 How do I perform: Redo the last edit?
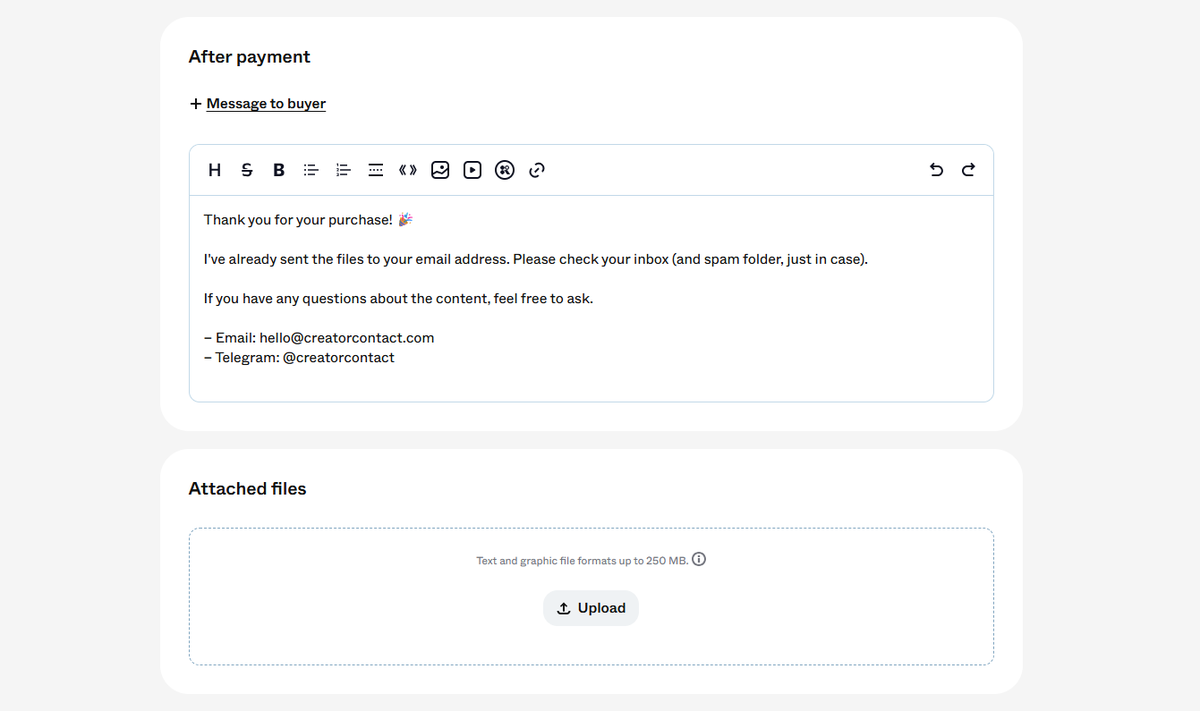[968, 170]
